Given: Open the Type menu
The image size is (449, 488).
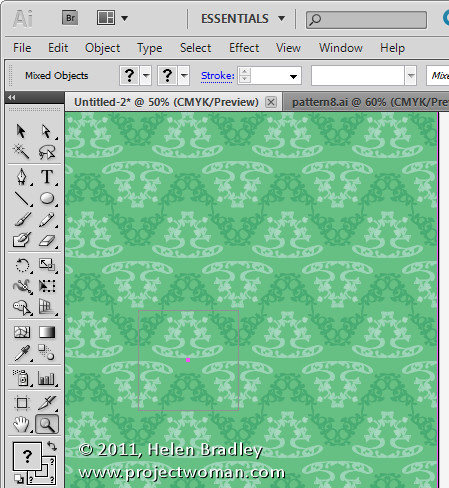Looking at the screenshot, I should pos(150,48).
